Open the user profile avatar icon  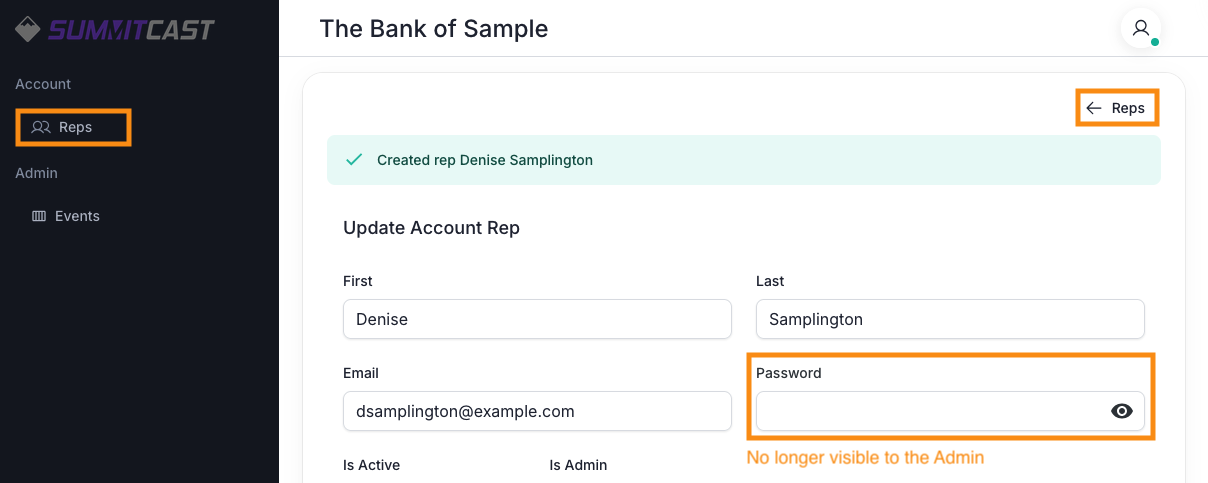tap(1140, 28)
